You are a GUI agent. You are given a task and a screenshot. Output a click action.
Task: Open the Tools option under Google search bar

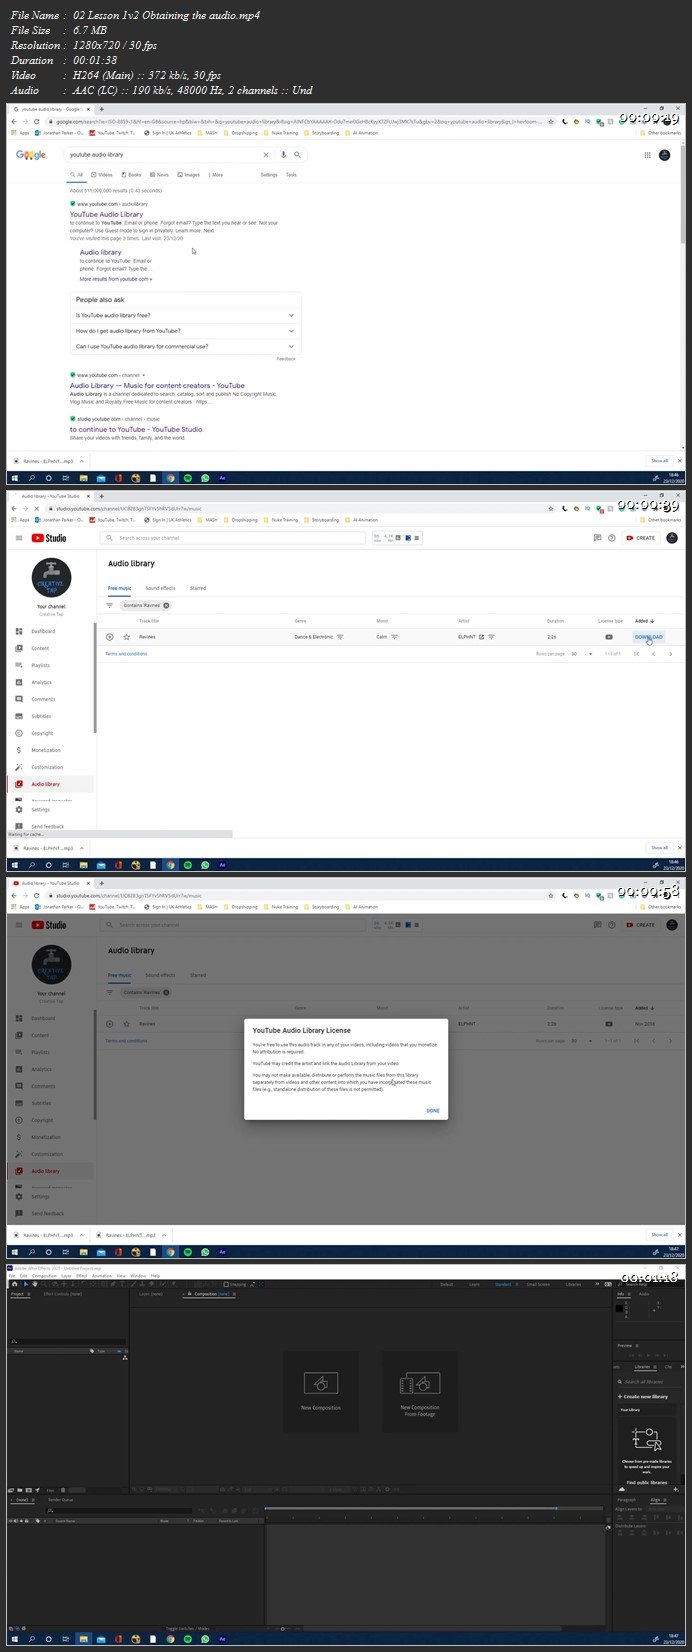pos(291,175)
